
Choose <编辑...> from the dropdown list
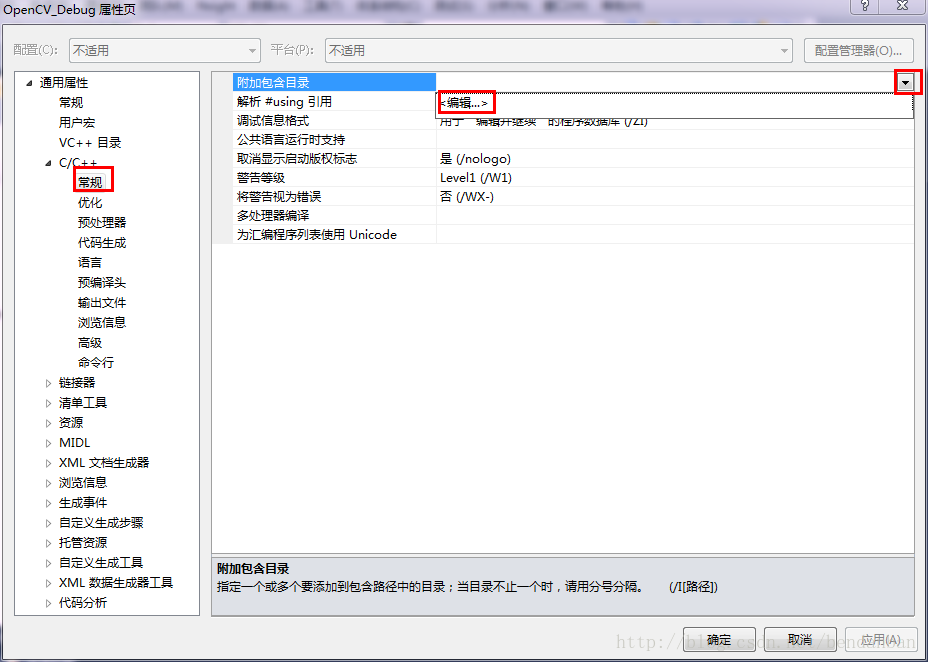tap(465, 103)
